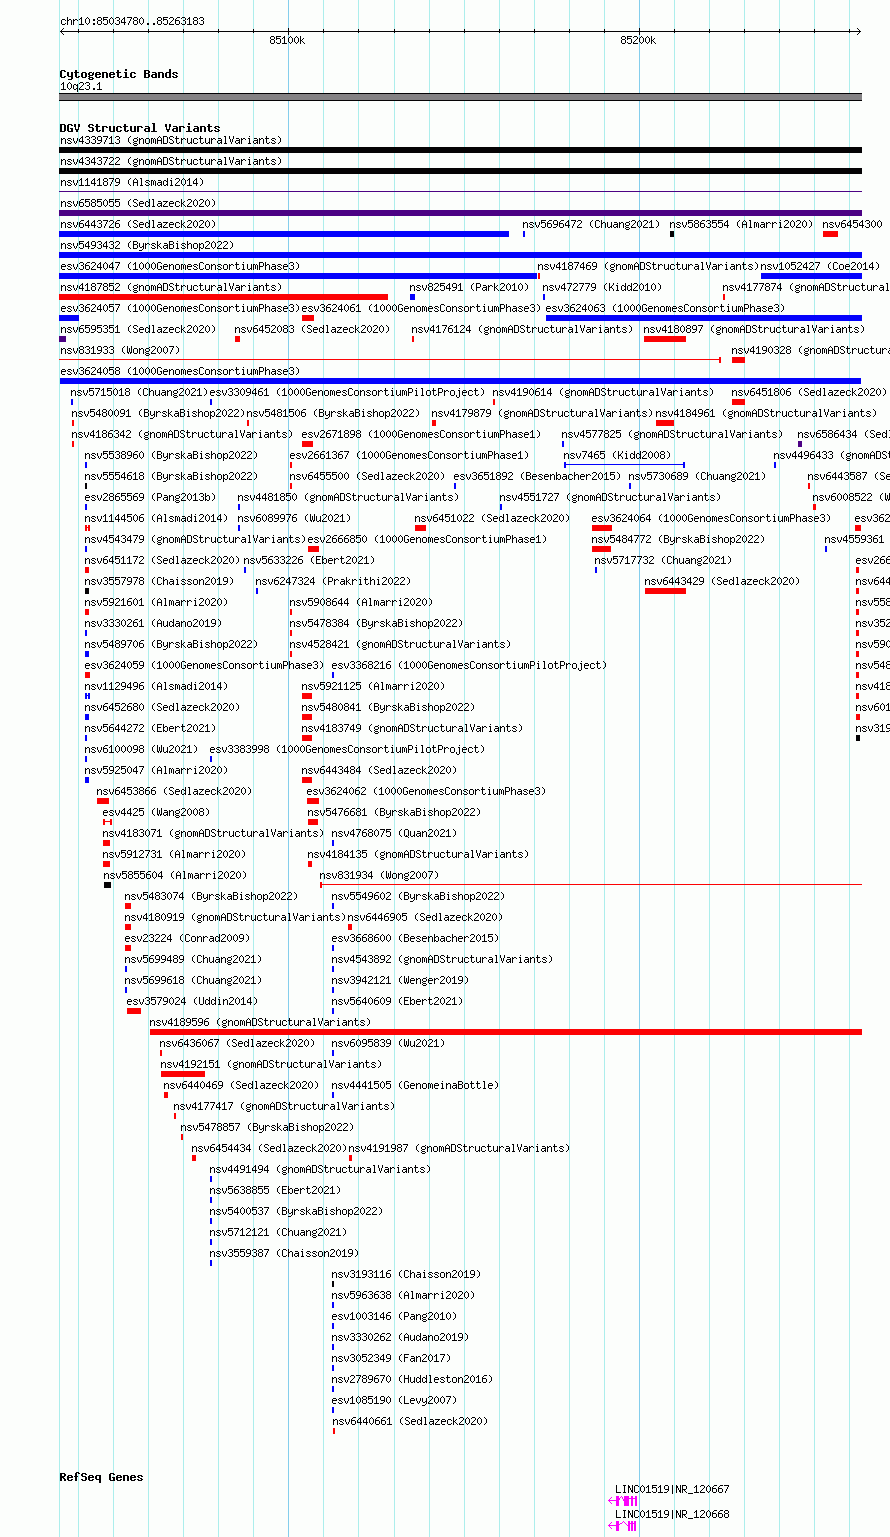Image resolution: width=890 pixels, height=1537 pixels.
Task: Open nsv5863554 (Almarri2020) variant
Action: (742, 225)
